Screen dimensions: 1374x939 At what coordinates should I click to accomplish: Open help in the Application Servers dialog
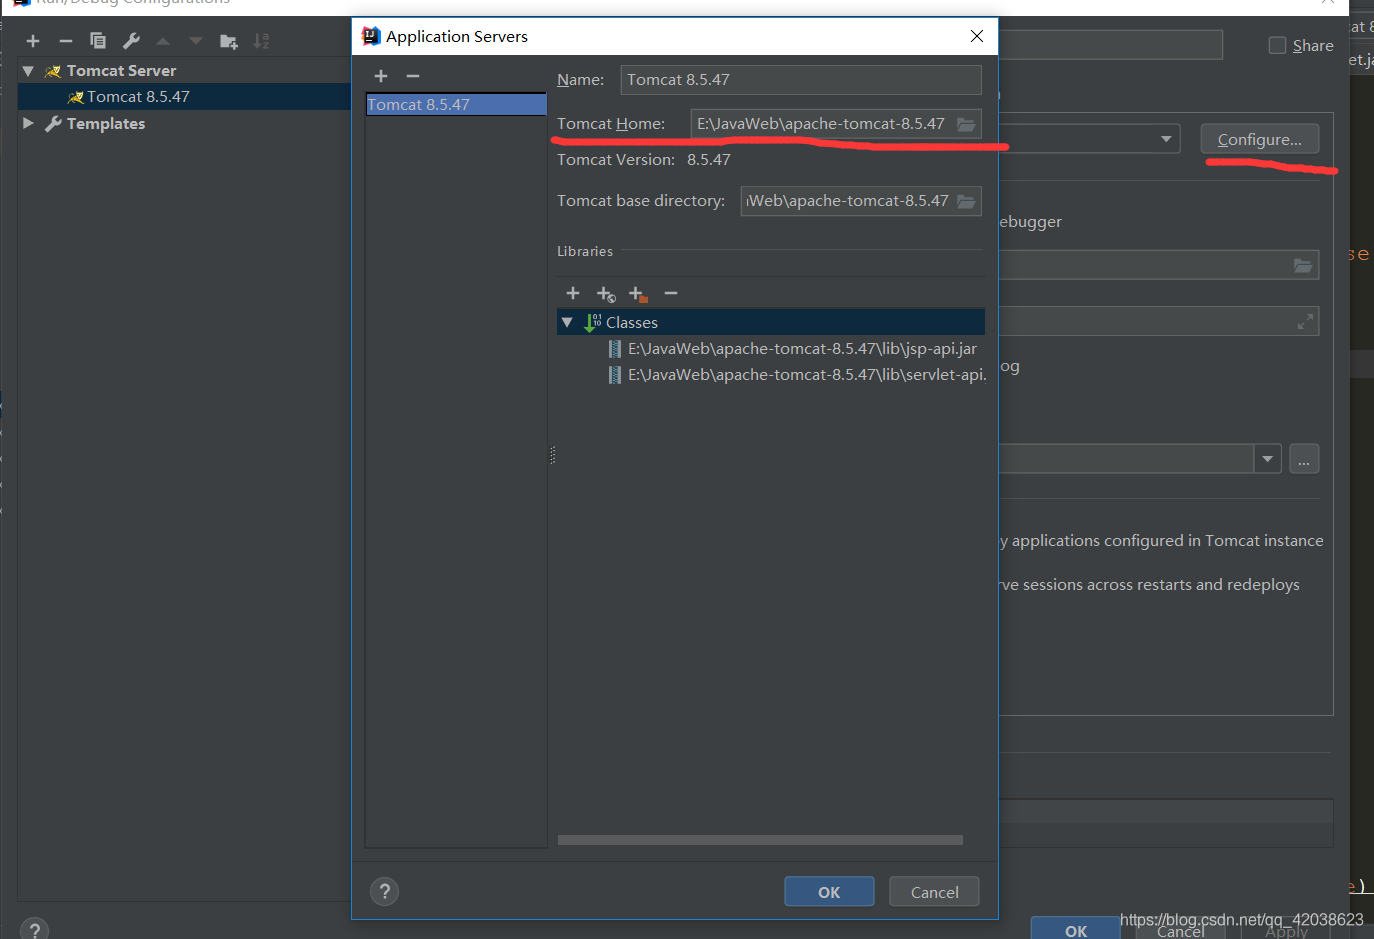tap(384, 891)
